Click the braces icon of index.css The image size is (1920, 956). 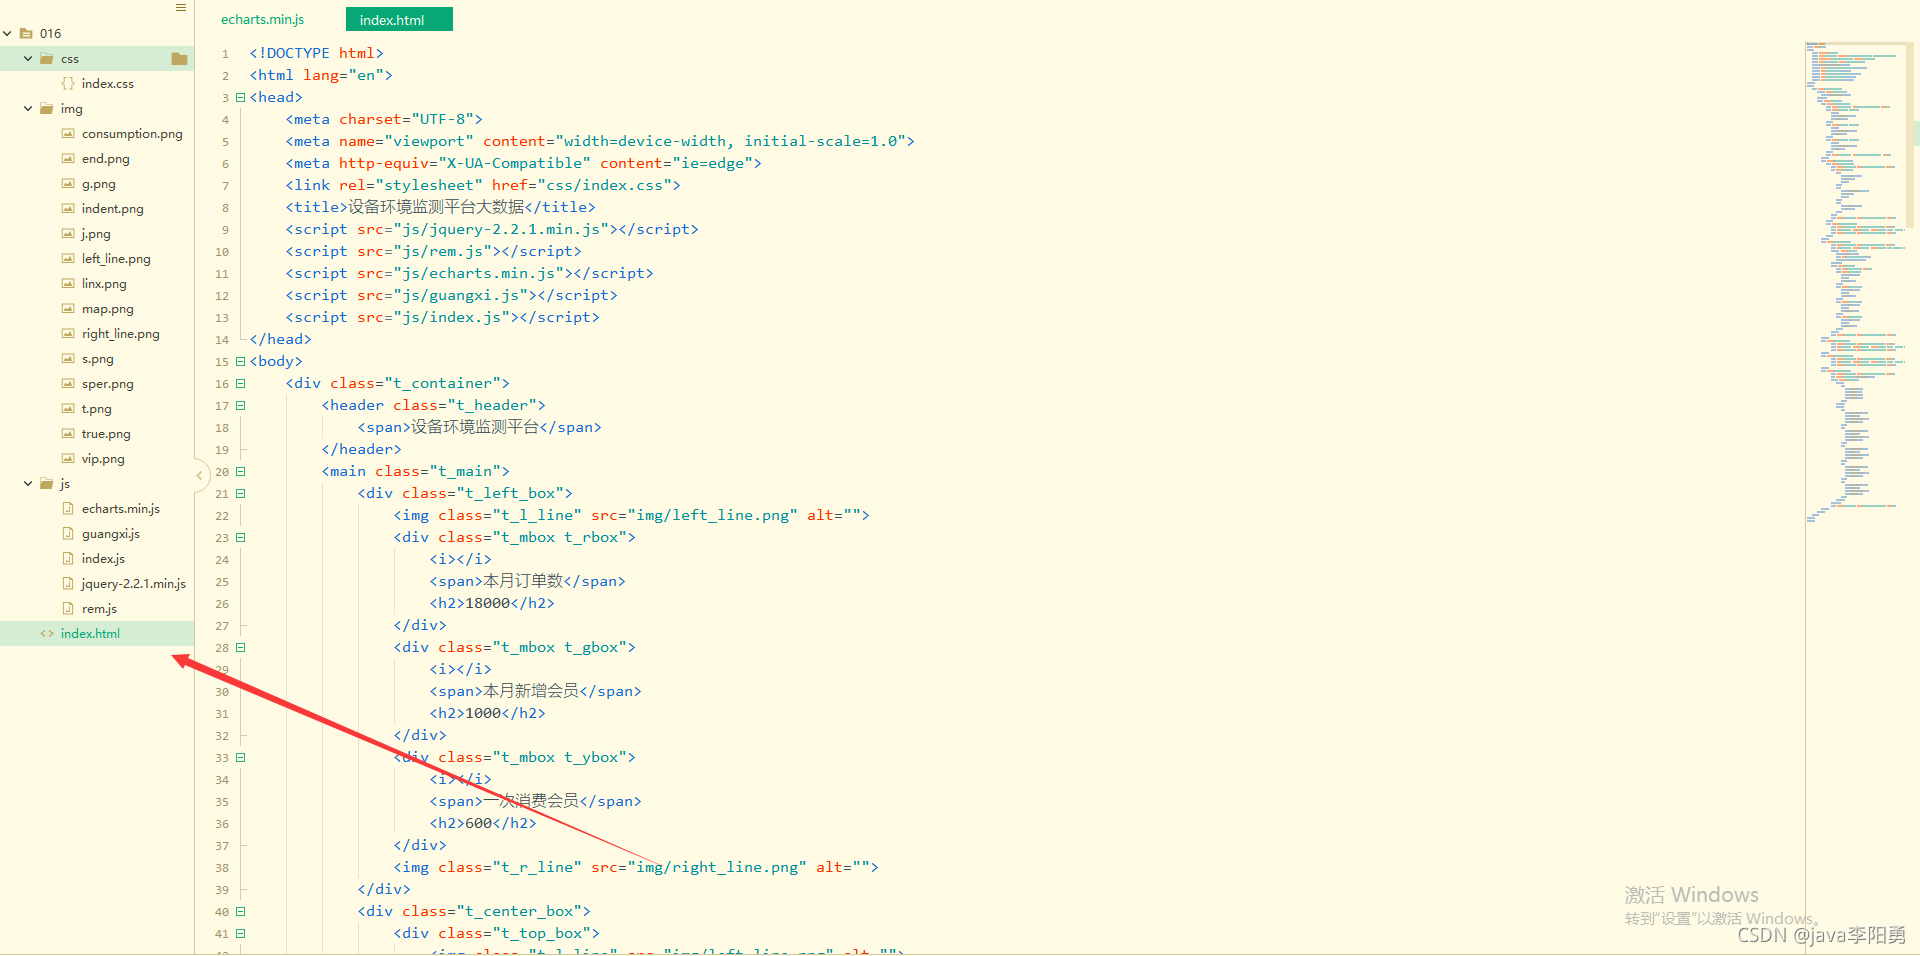[x=68, y=84]
